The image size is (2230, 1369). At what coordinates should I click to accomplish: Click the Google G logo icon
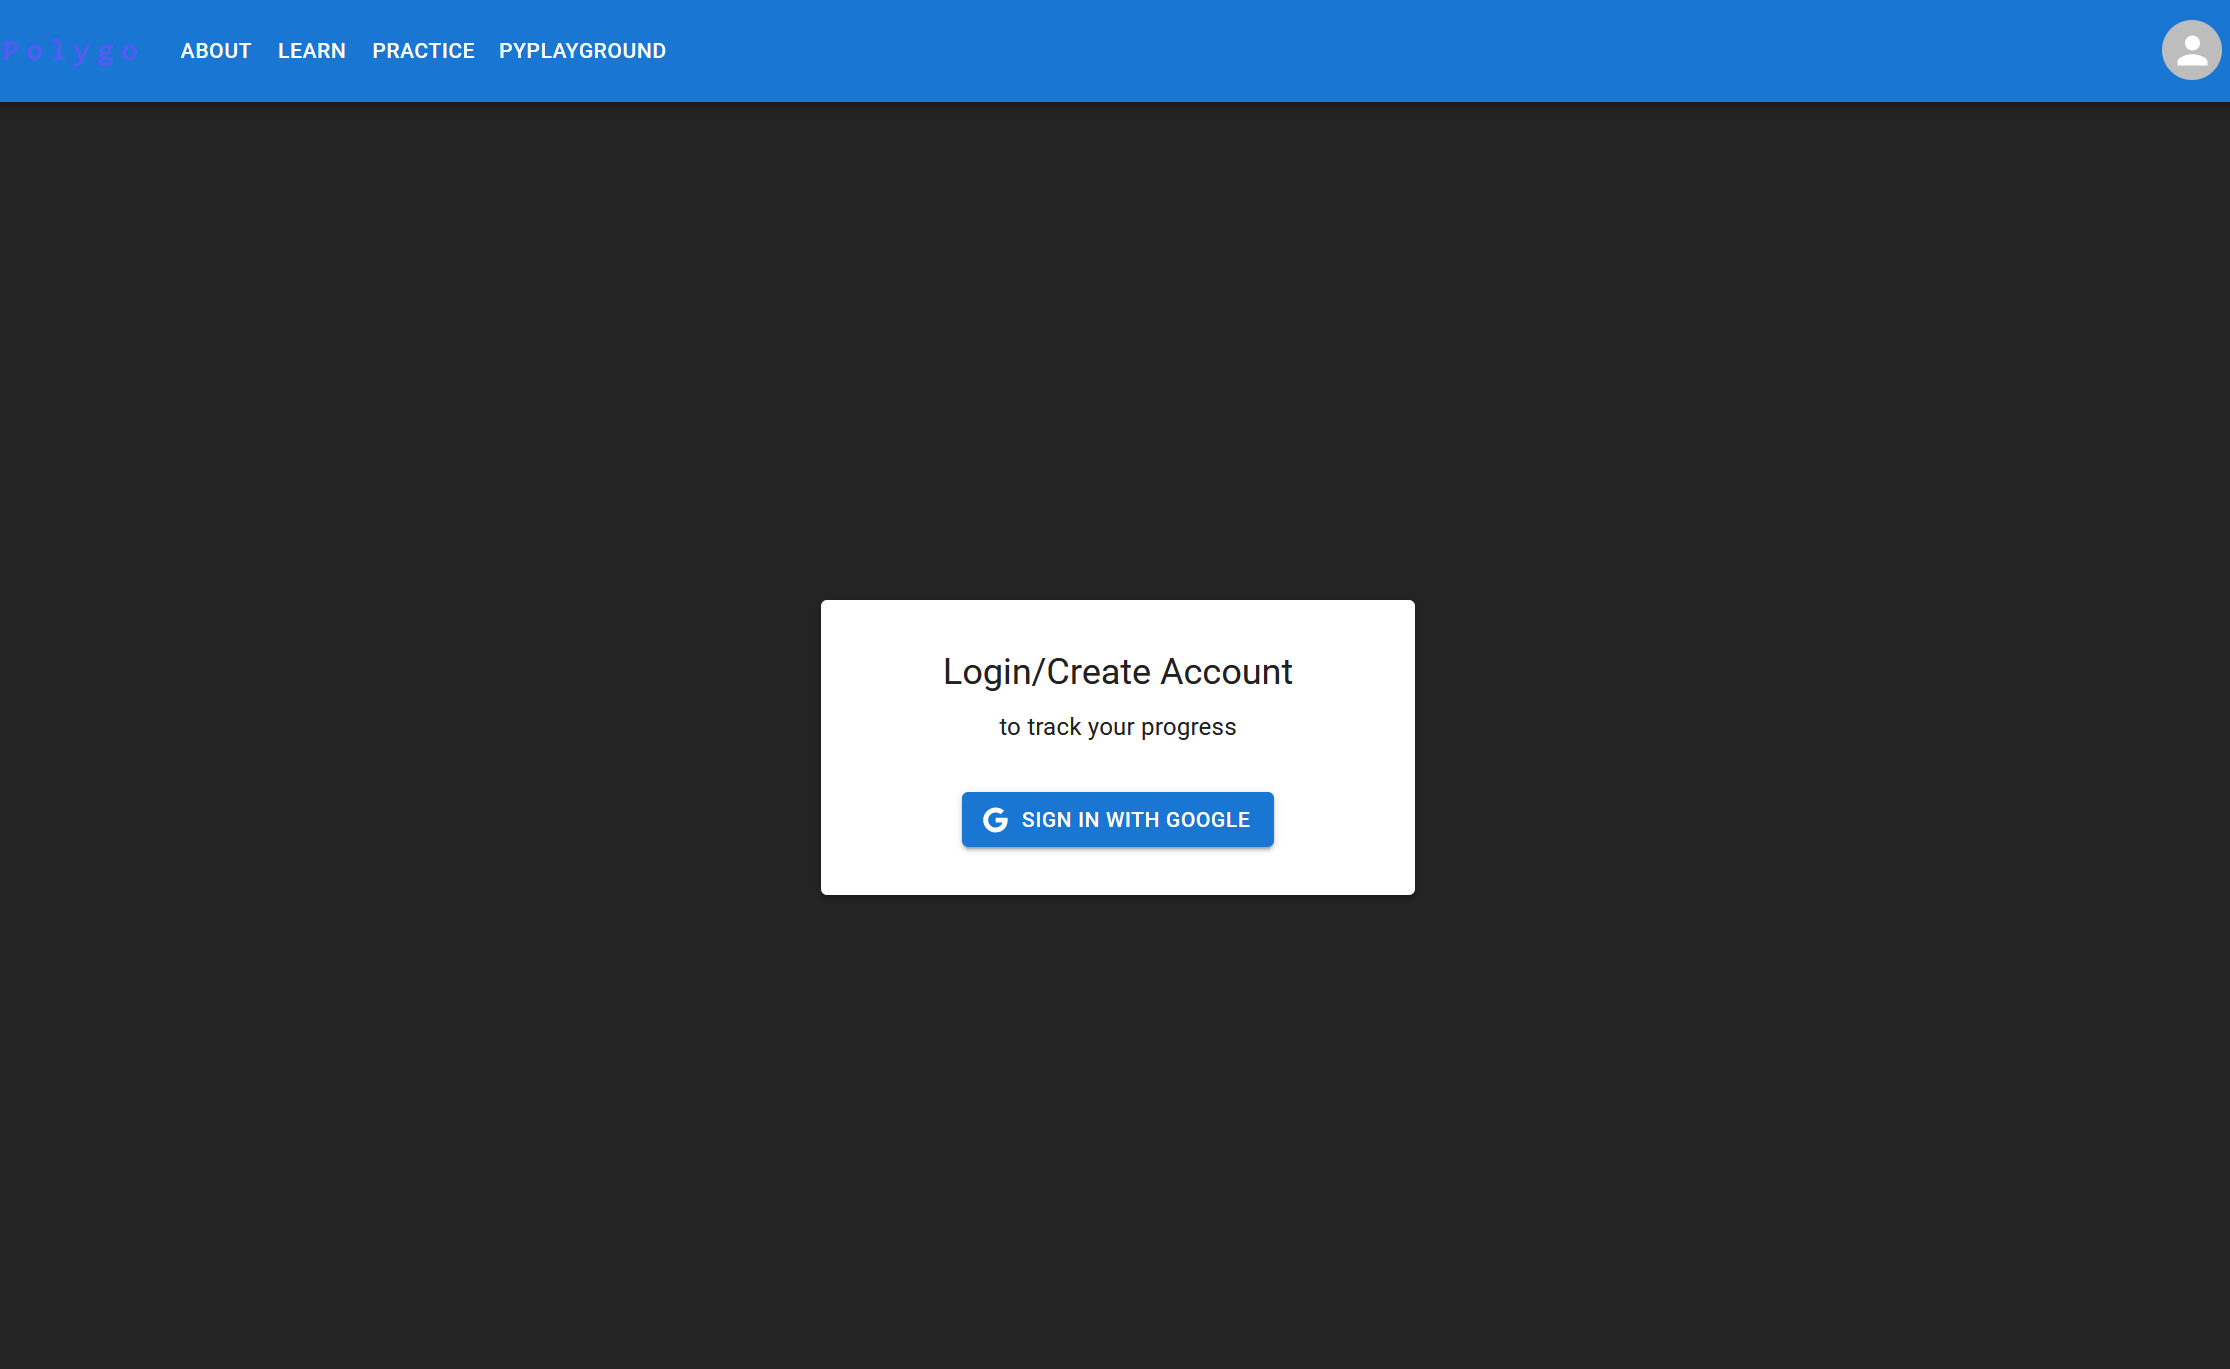pos(995,820)
